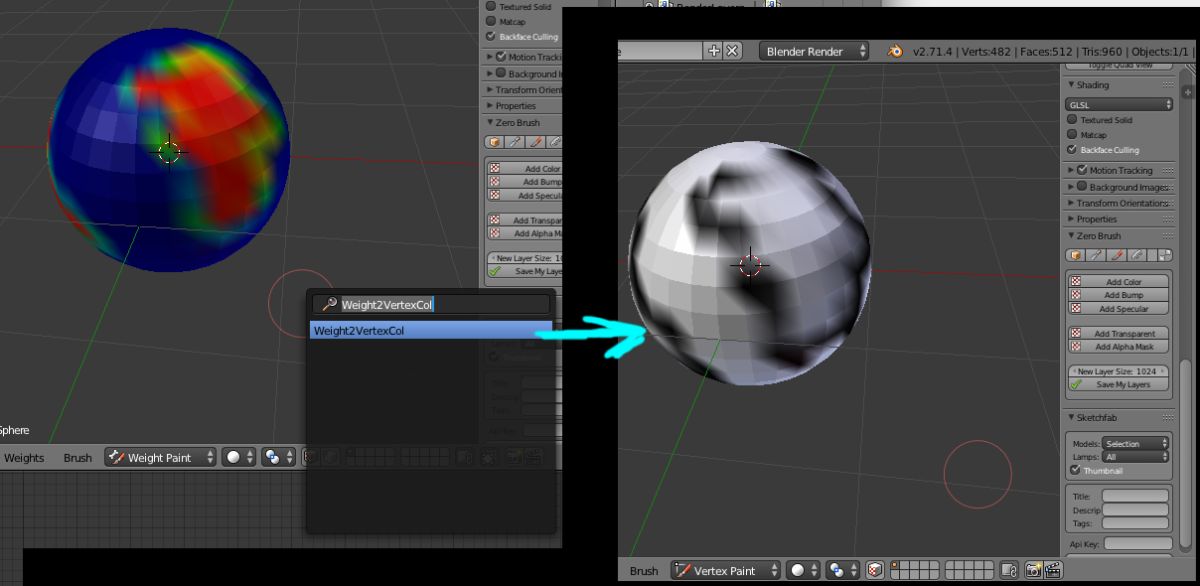Uncheck the Sketchfab Thumbnail checkbox
The image size is (1200, 586).
[x=1075, y=470]
